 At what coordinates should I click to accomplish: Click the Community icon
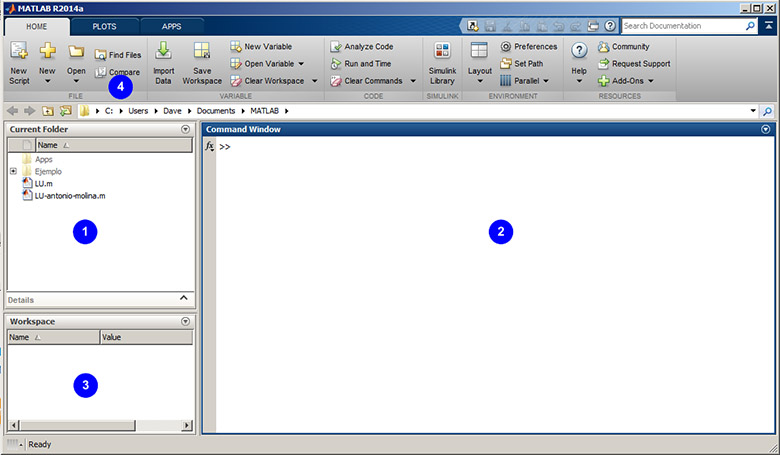click(x=603, y=47)
